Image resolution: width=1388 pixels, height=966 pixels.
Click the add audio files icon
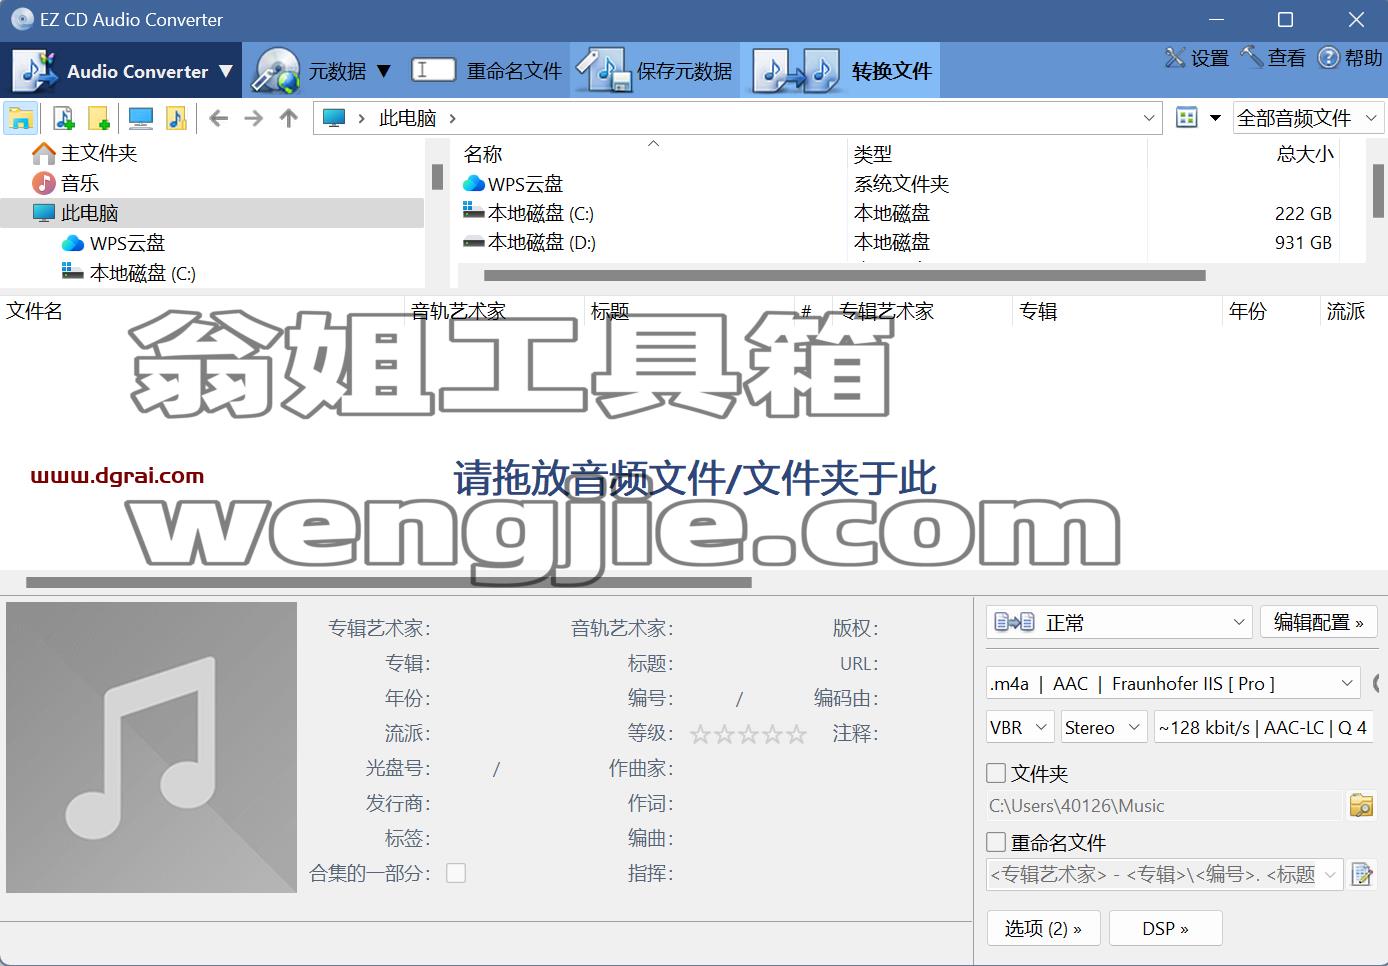click(x=63, y=118)
